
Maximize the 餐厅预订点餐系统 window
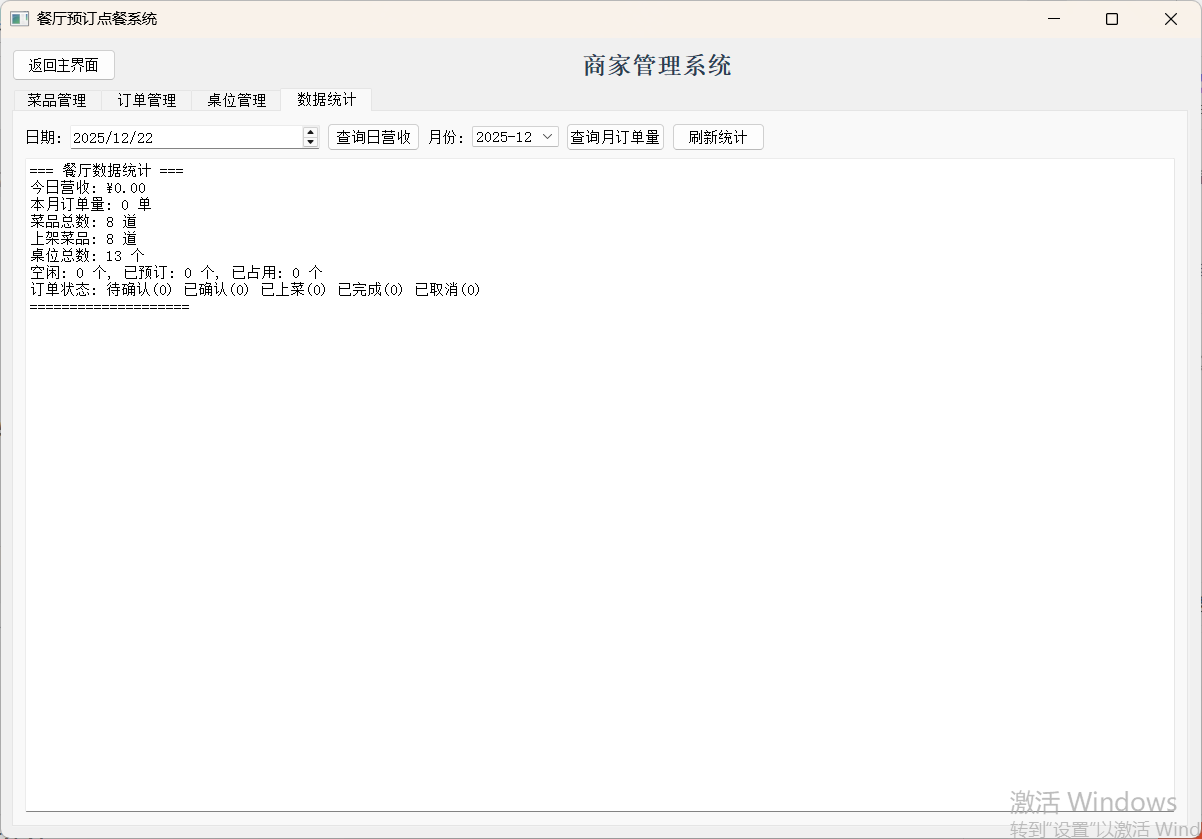(x=1112, y=19)
